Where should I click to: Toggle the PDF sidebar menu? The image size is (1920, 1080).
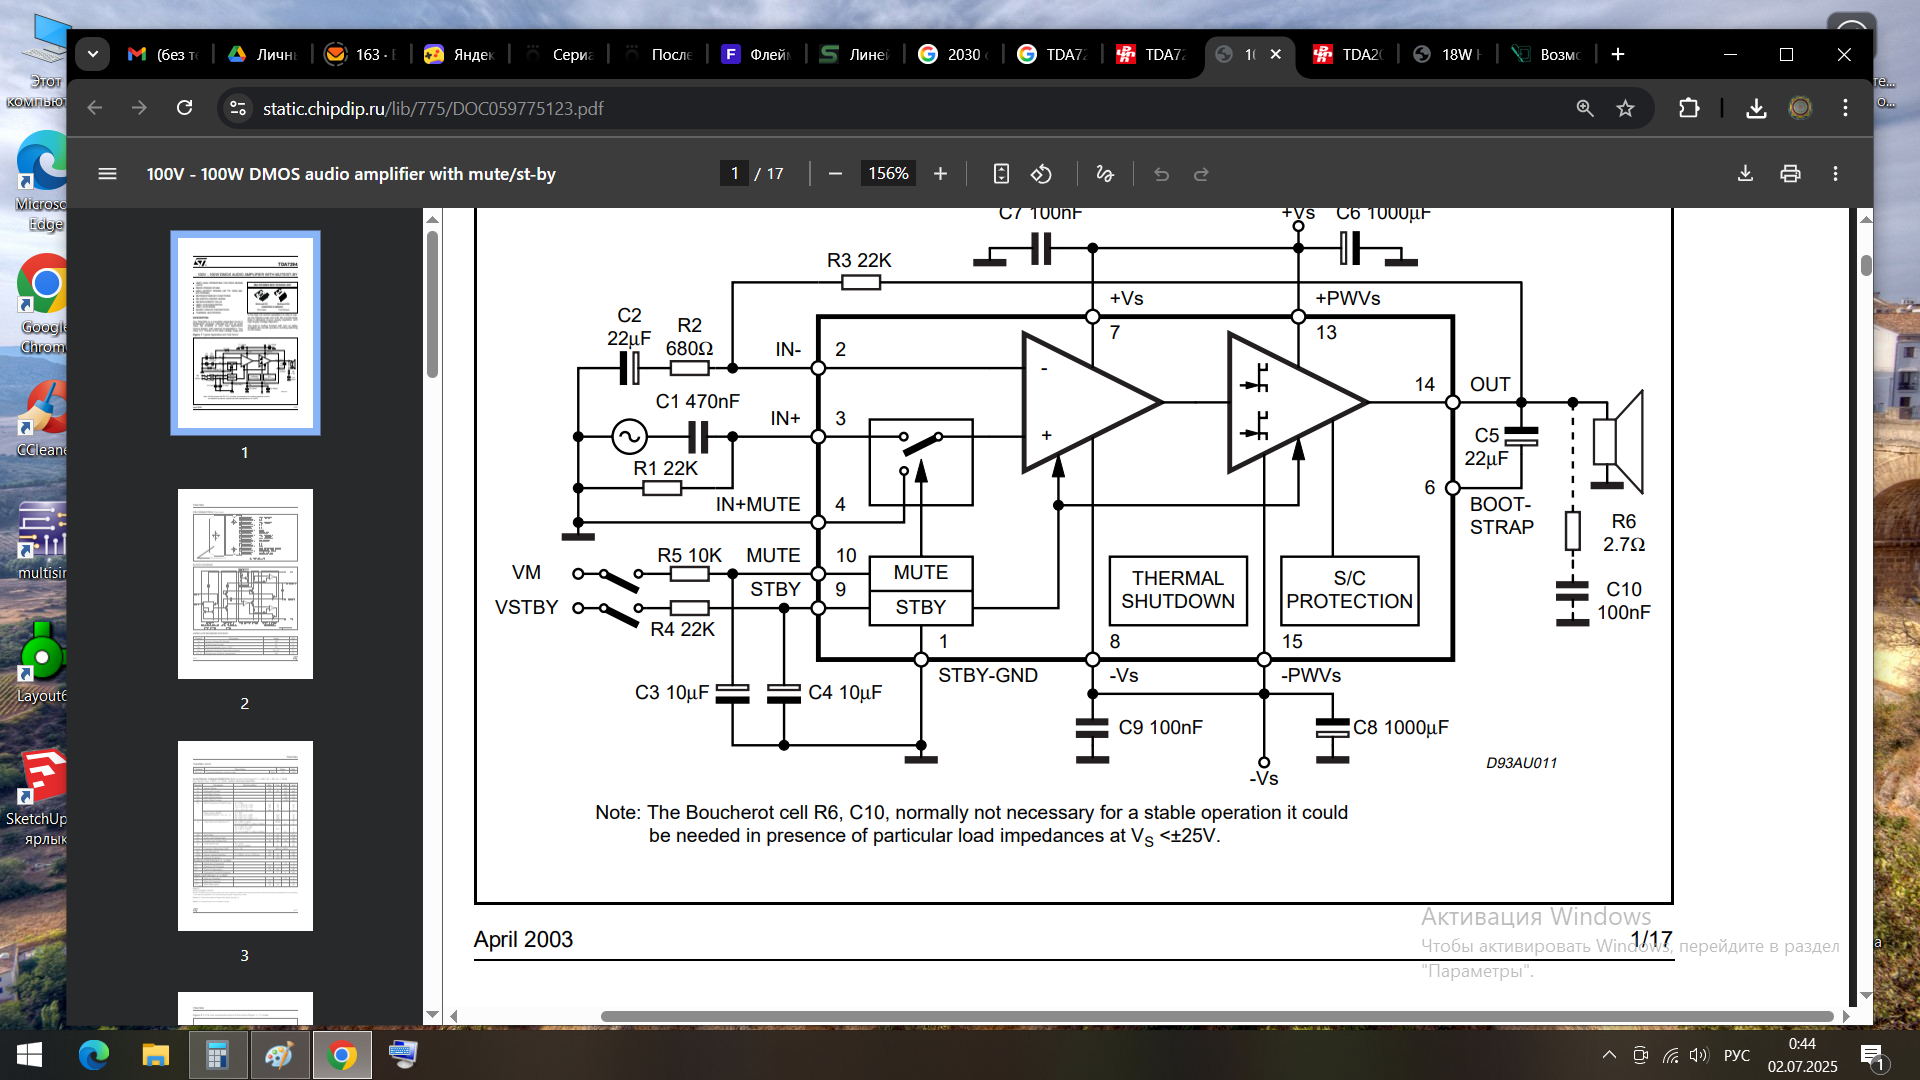tap(107, 174)
